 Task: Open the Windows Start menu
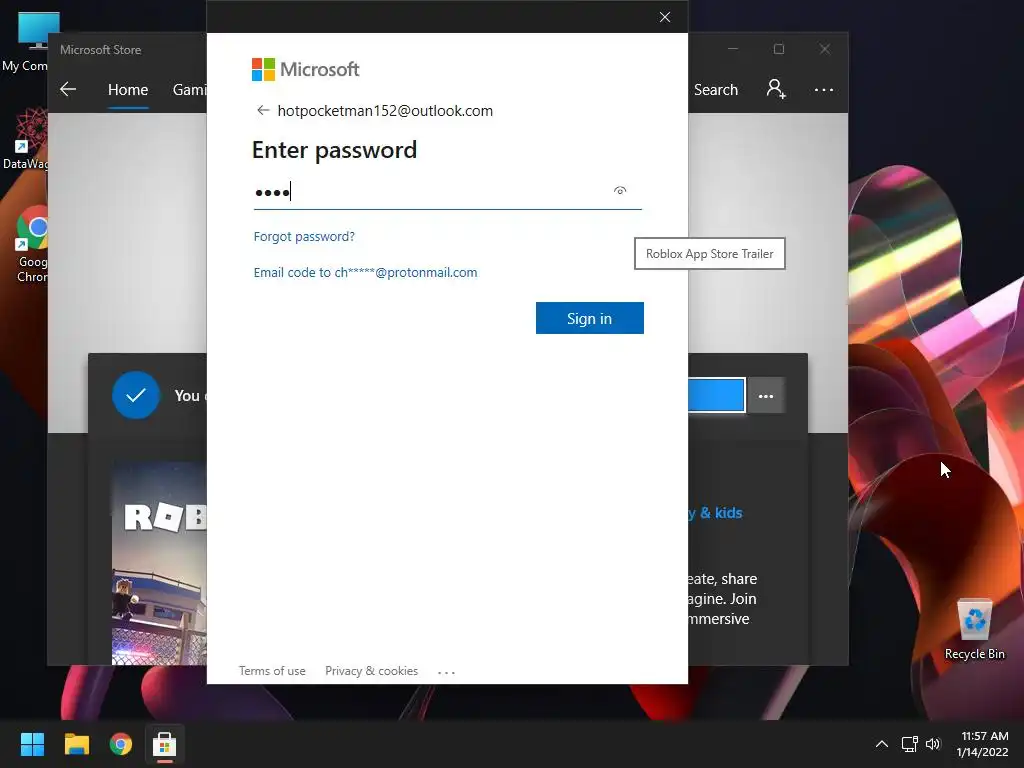[32, 744]
